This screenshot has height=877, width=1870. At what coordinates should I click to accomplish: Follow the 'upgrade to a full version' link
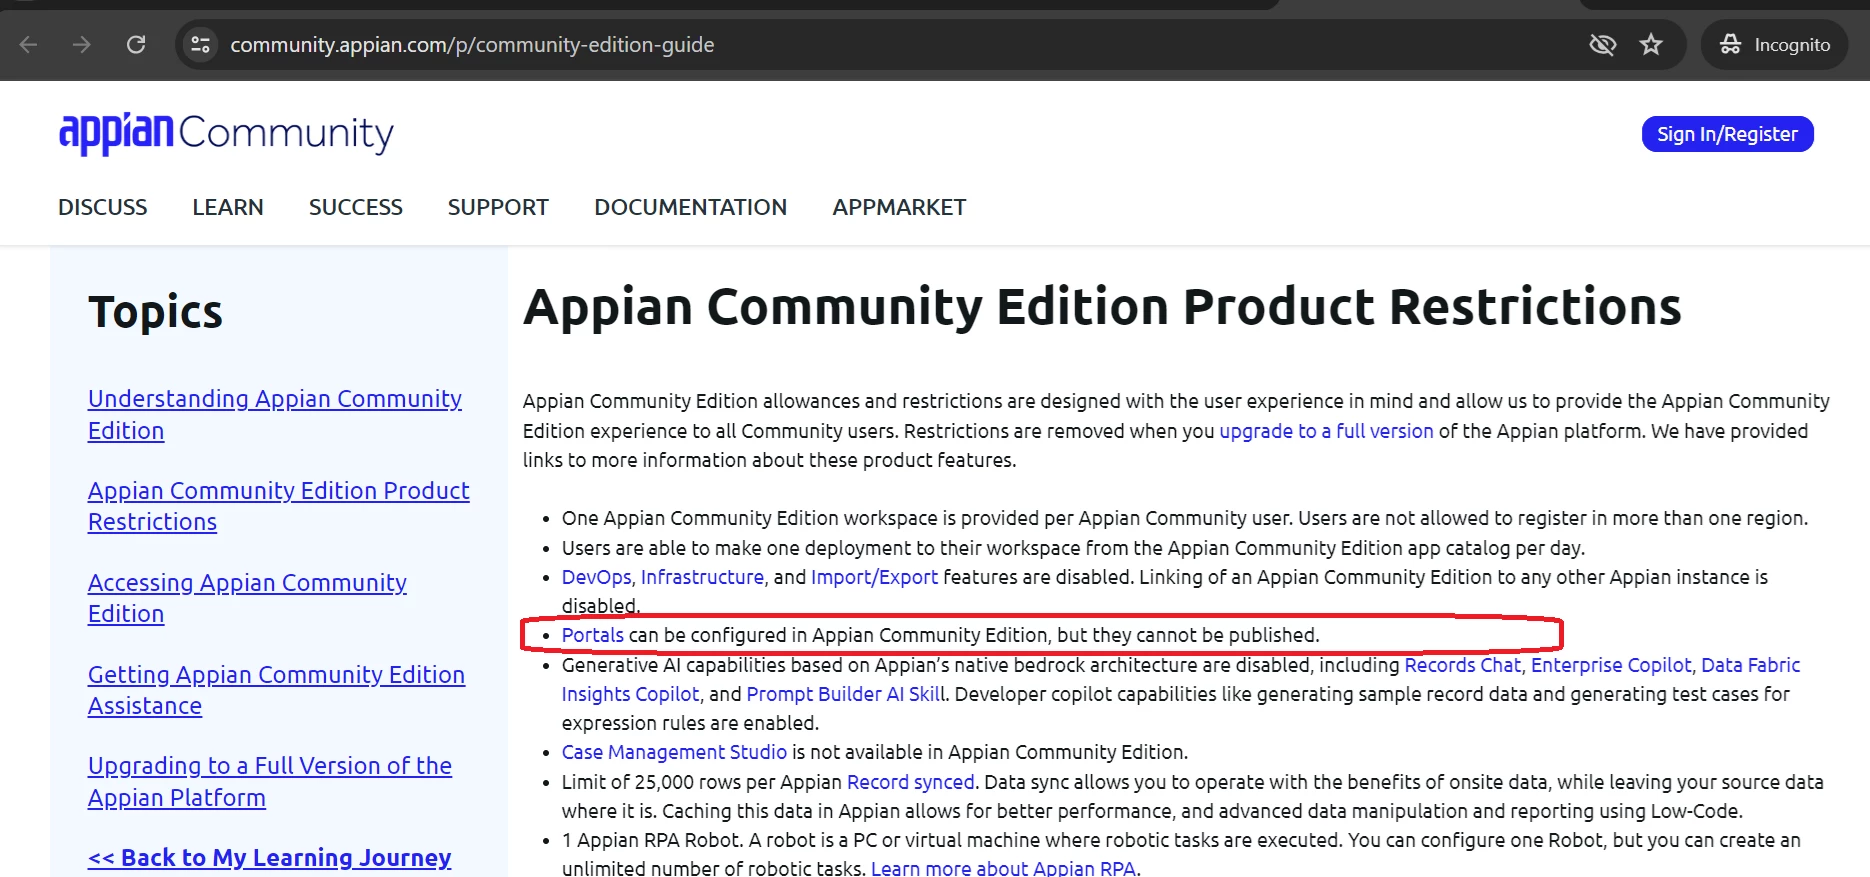tap(1326, 431)
